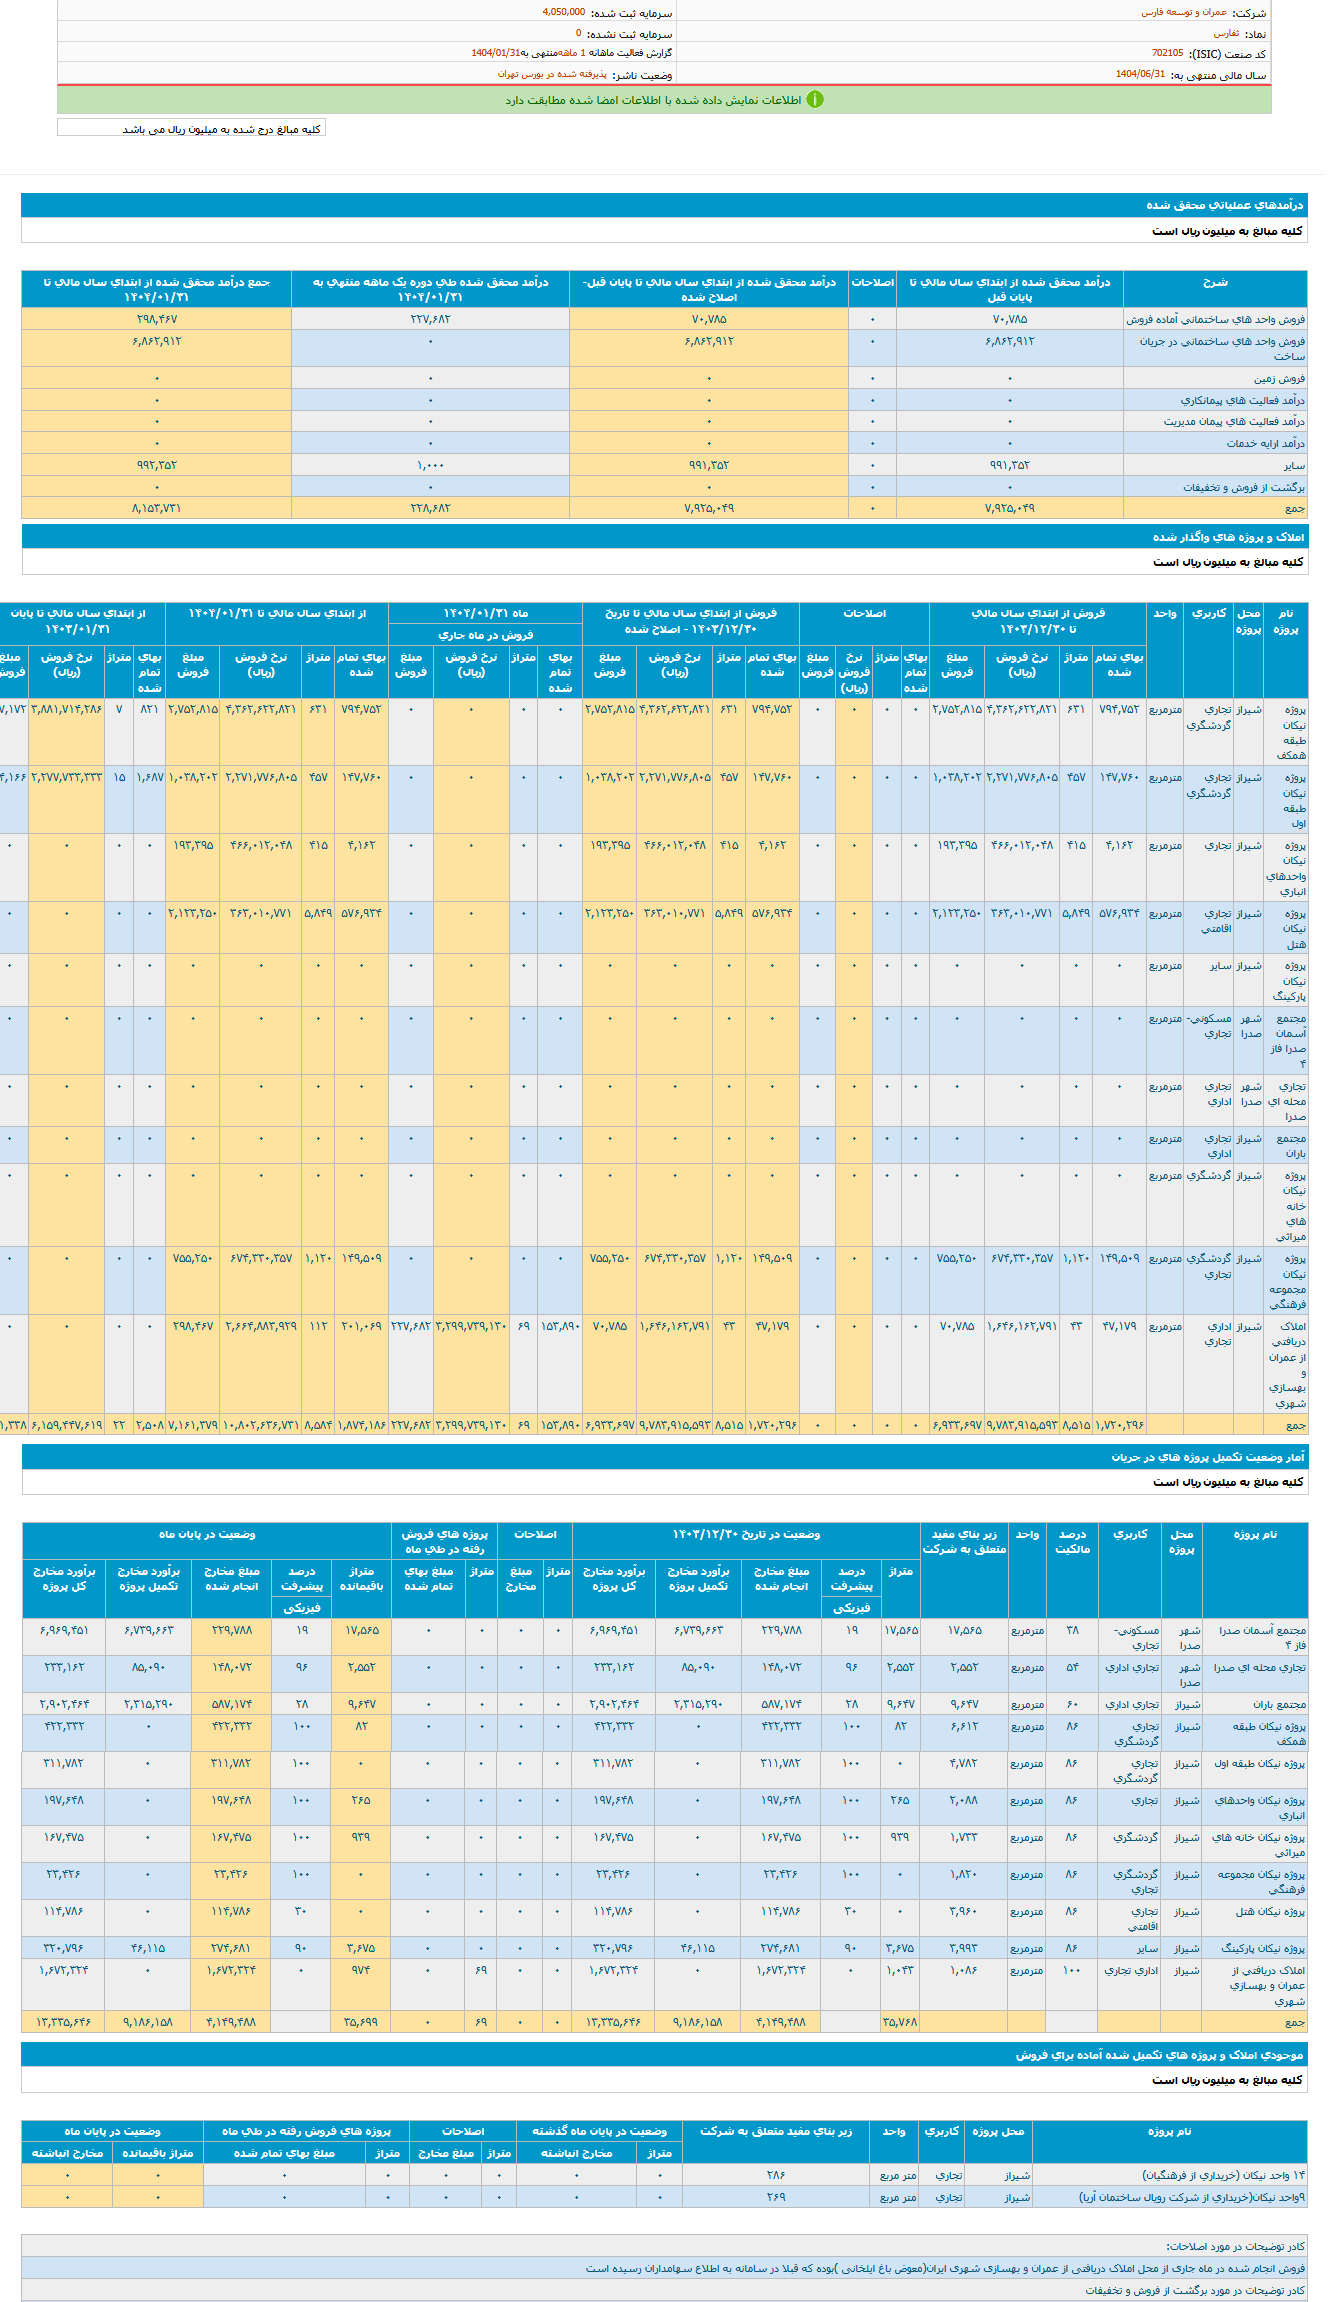Screen dimensions: 1336x2302
Task: Click the green info icon in banner
Action: point(815,100)
